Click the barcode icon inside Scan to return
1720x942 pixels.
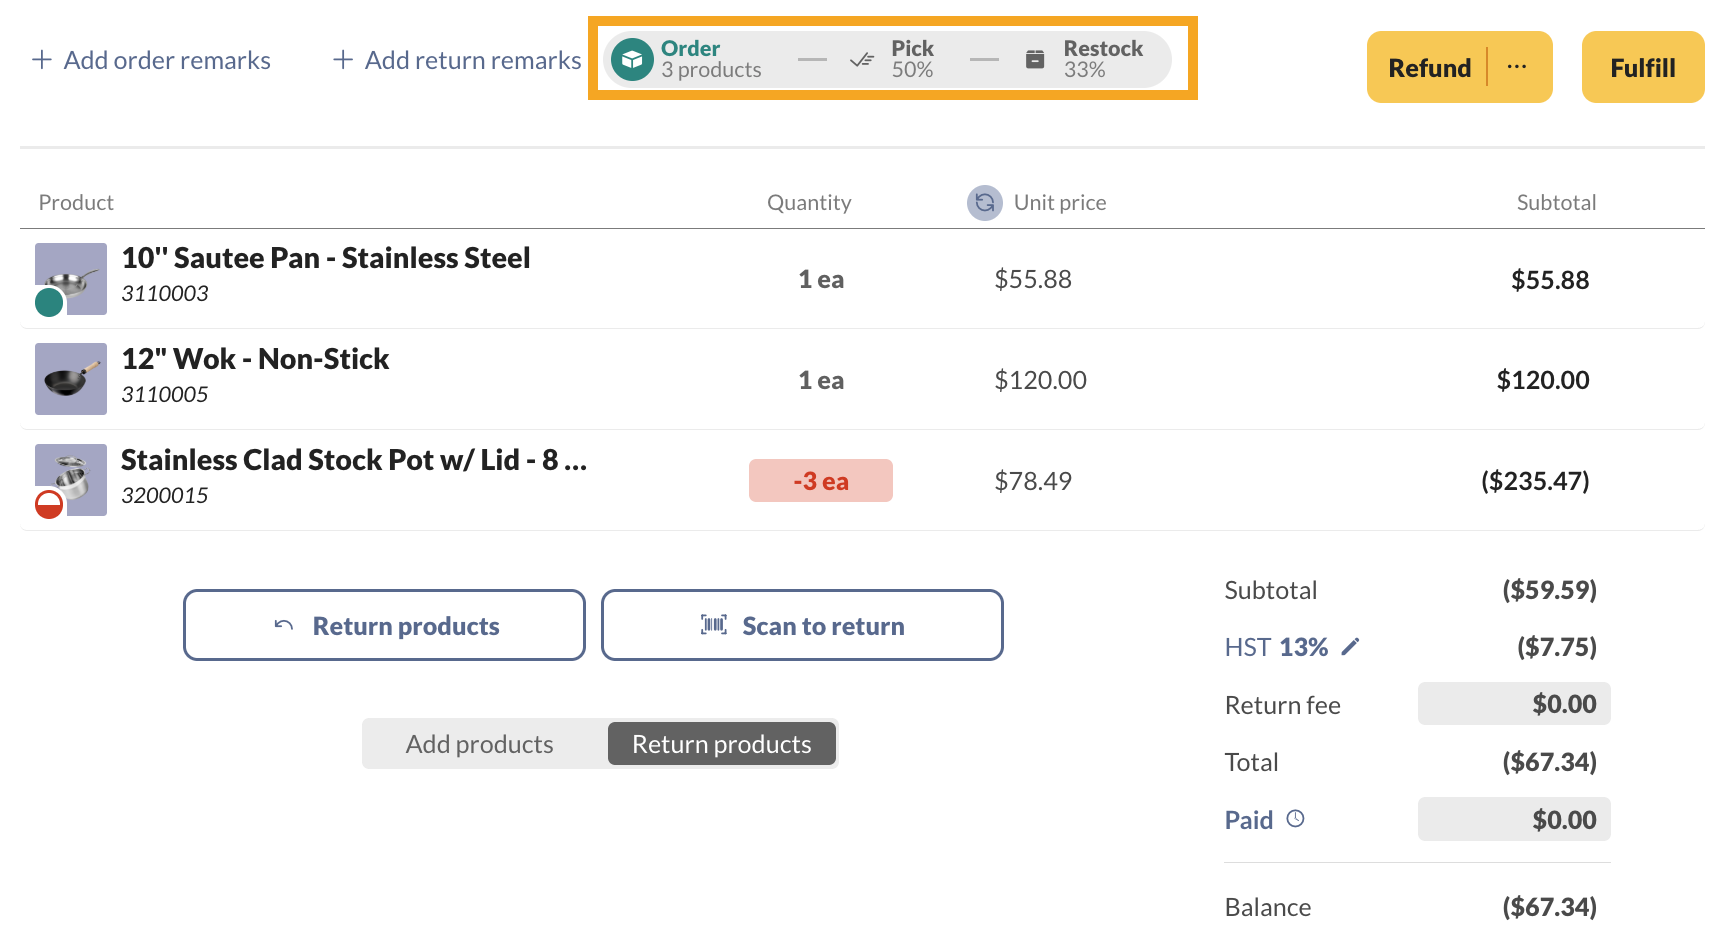tap(712, 624)
